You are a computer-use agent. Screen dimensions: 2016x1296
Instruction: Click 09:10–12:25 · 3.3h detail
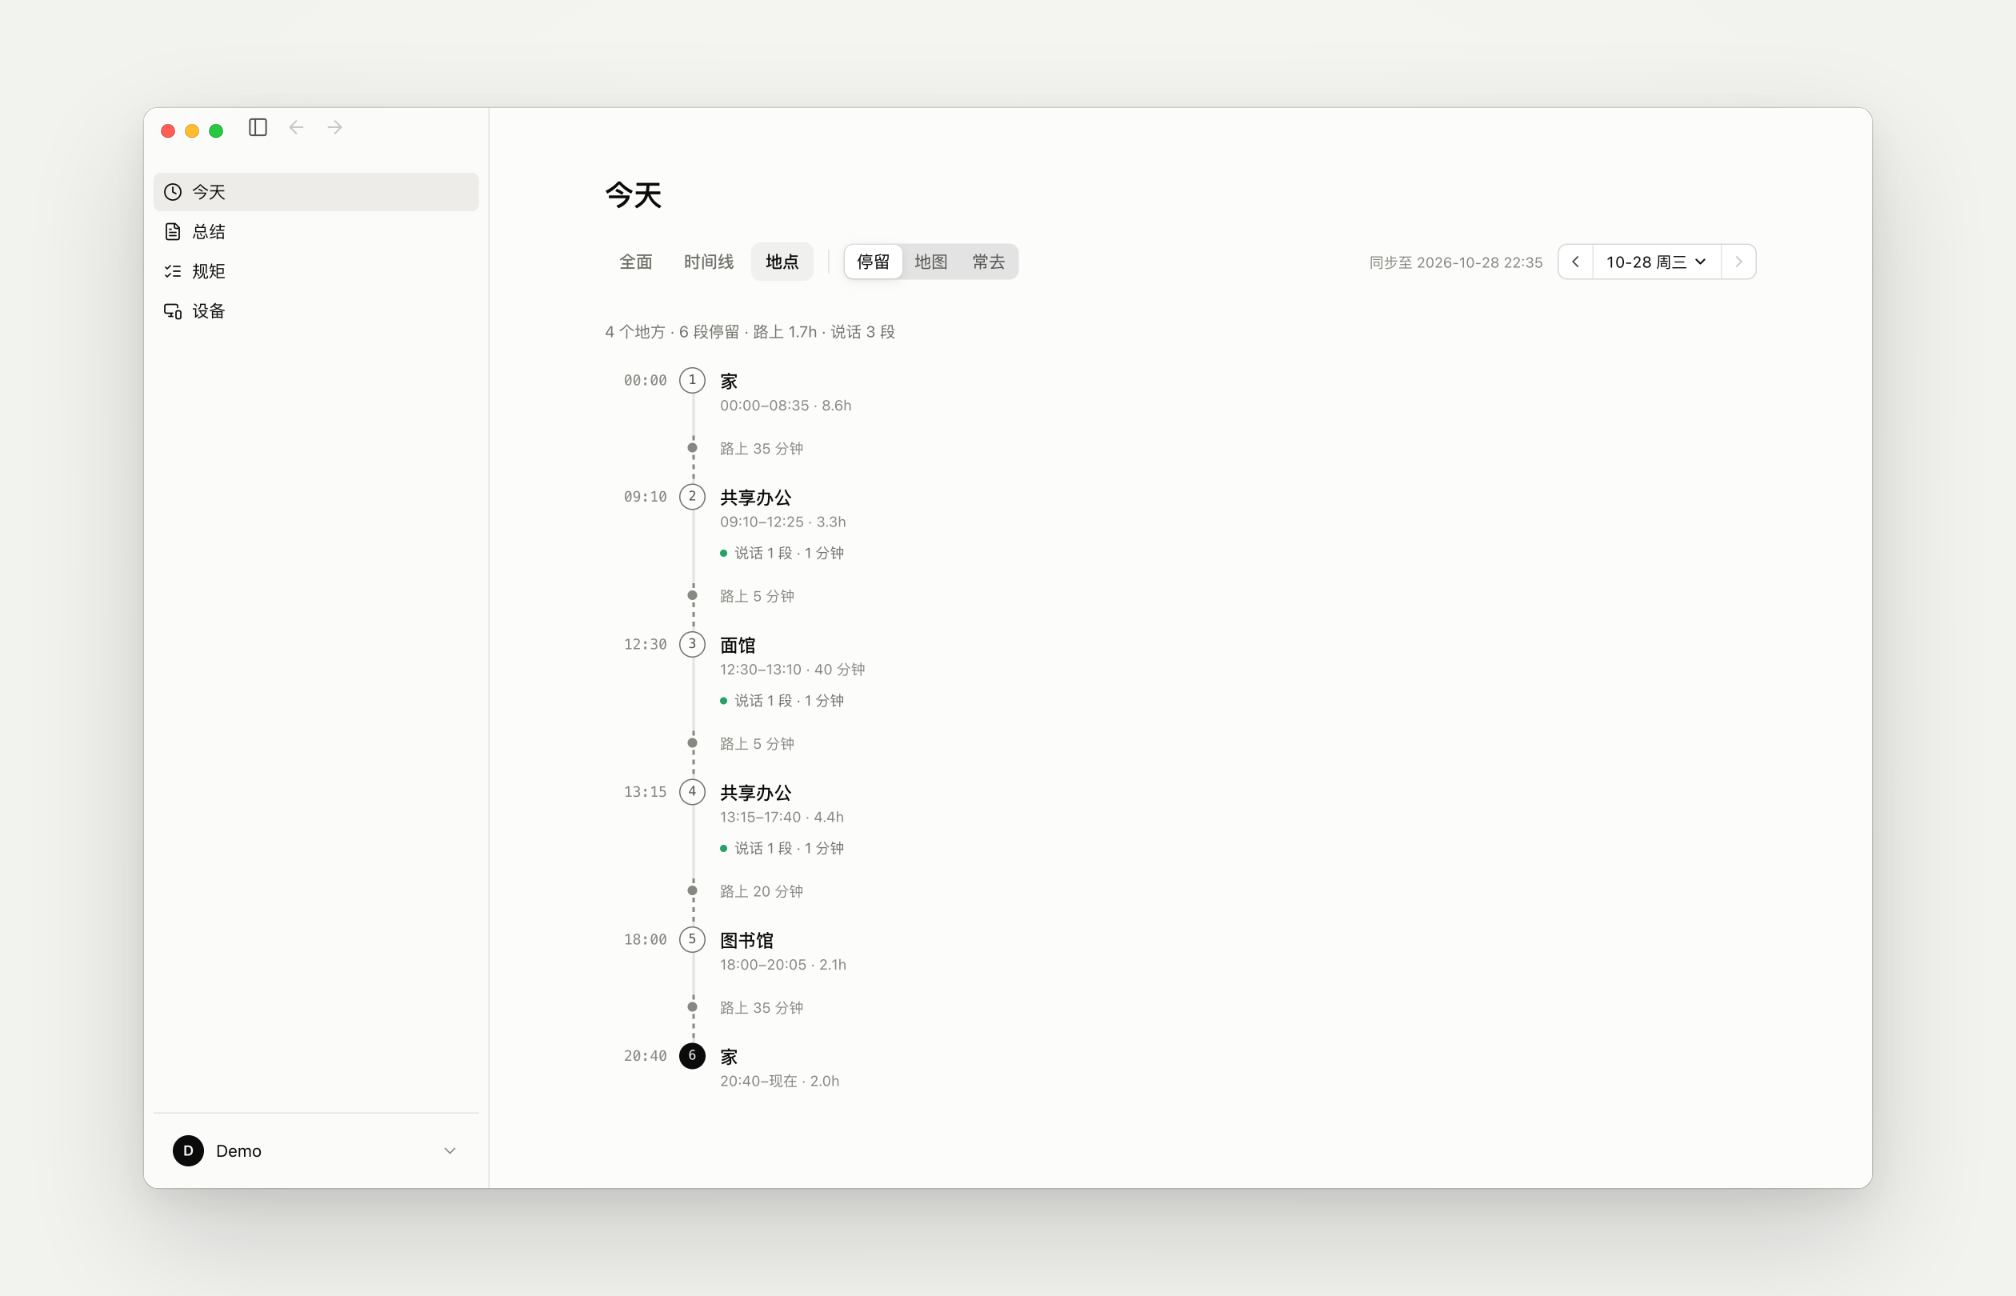783,522
